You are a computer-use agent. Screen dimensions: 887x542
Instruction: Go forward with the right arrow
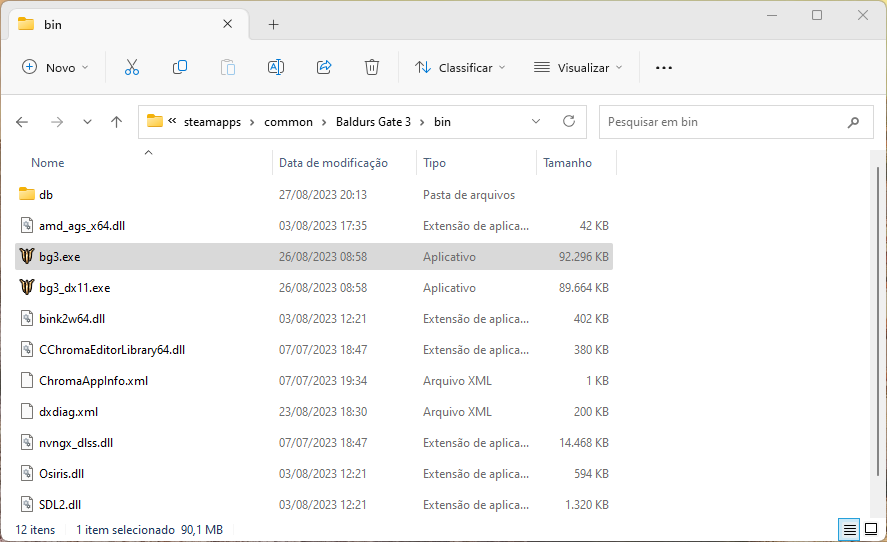(57, 122)
